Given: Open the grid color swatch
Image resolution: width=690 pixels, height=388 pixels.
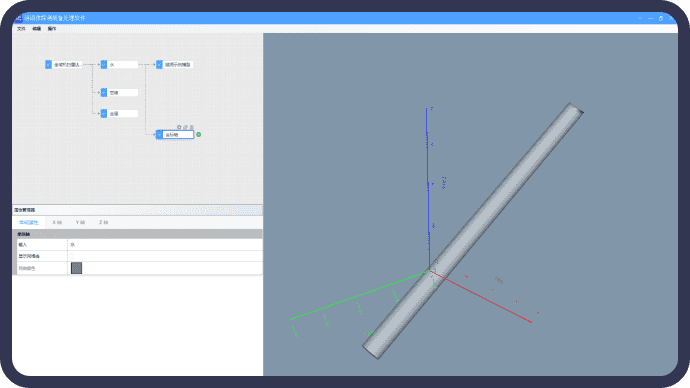Looking at the screenshot, I should (77, 268).
